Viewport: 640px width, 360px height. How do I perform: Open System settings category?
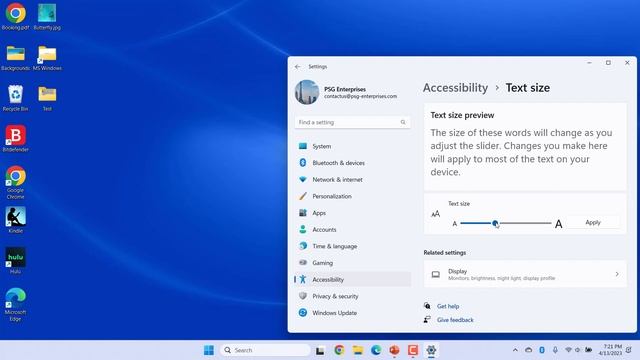coord(352,146)
